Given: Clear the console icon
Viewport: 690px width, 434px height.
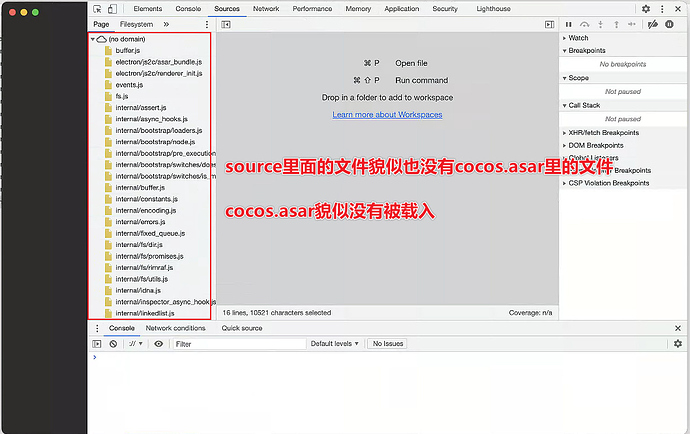Looking at the screenshot, I should coord(113,344).
